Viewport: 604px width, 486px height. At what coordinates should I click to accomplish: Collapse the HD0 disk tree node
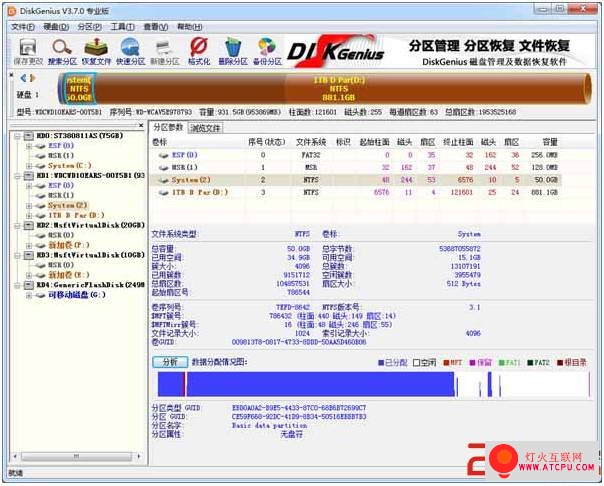(x=17, y=136)
